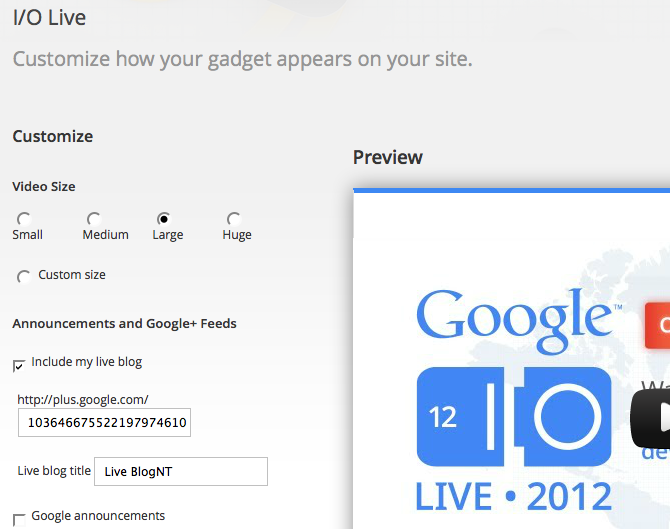The height and width of the screenshot is (529, 670).
Task: Click the Announcements and Google+ Feeds heading
Action: coord(124,323)
